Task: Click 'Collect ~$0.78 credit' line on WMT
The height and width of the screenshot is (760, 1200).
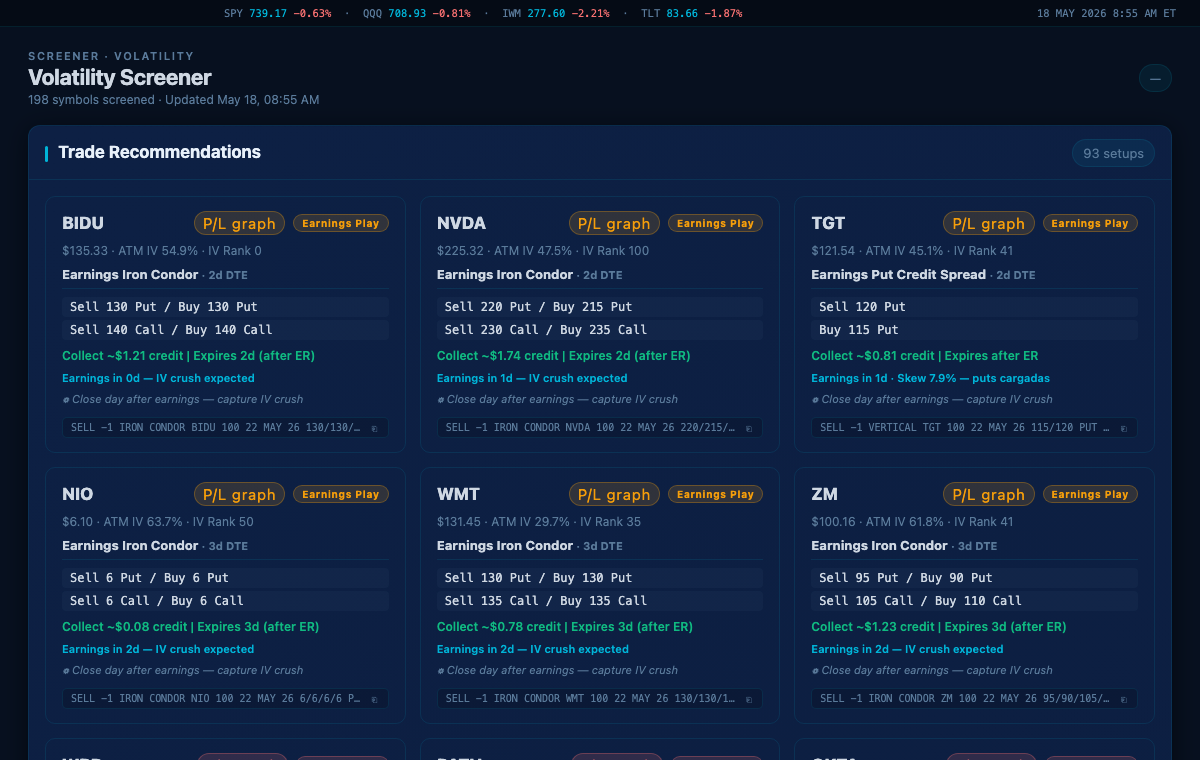Action: [x=565, y=627]
